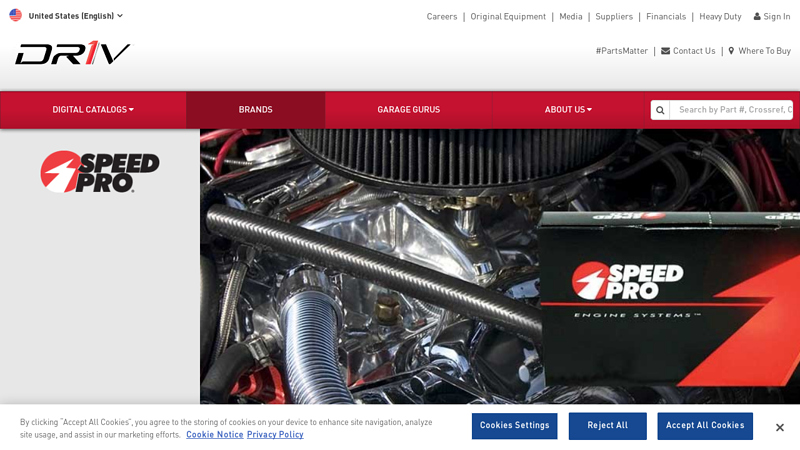Click the DRiV logo

coord(72,53)
